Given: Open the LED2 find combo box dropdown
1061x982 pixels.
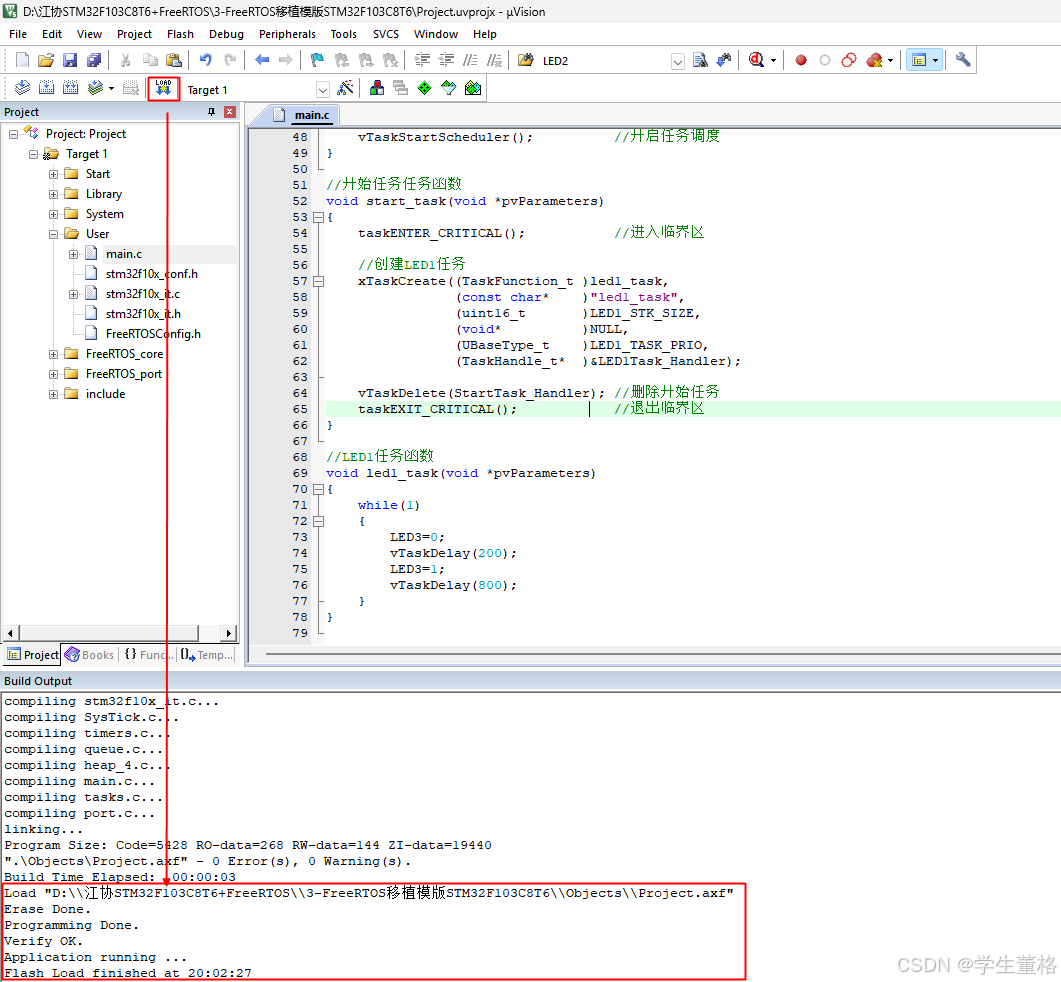Looking at the screenshot, I should pyautogui.click(x=677, y=61).
